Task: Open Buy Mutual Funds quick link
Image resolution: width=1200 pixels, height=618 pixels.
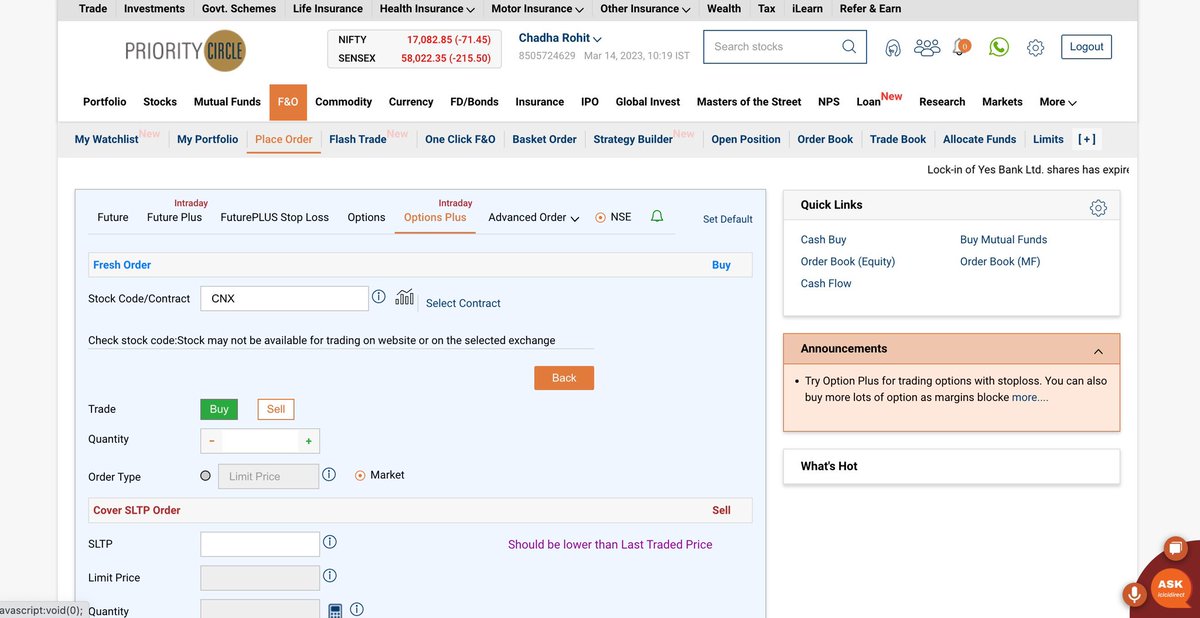Action: tap(1004, 240)
